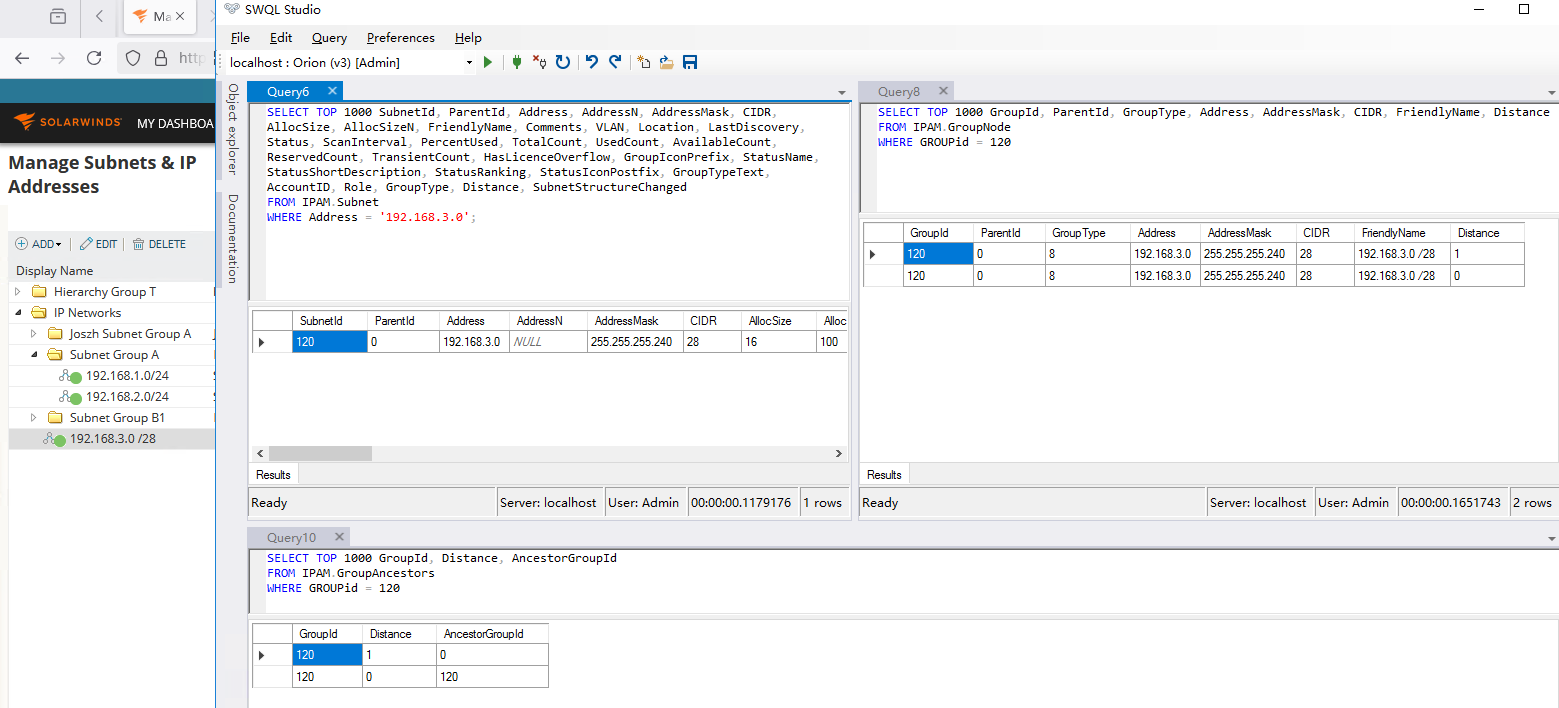Screen dimensions: 1559x708
Task: Run the query with the green play icon
Action: tap(488, 62)
